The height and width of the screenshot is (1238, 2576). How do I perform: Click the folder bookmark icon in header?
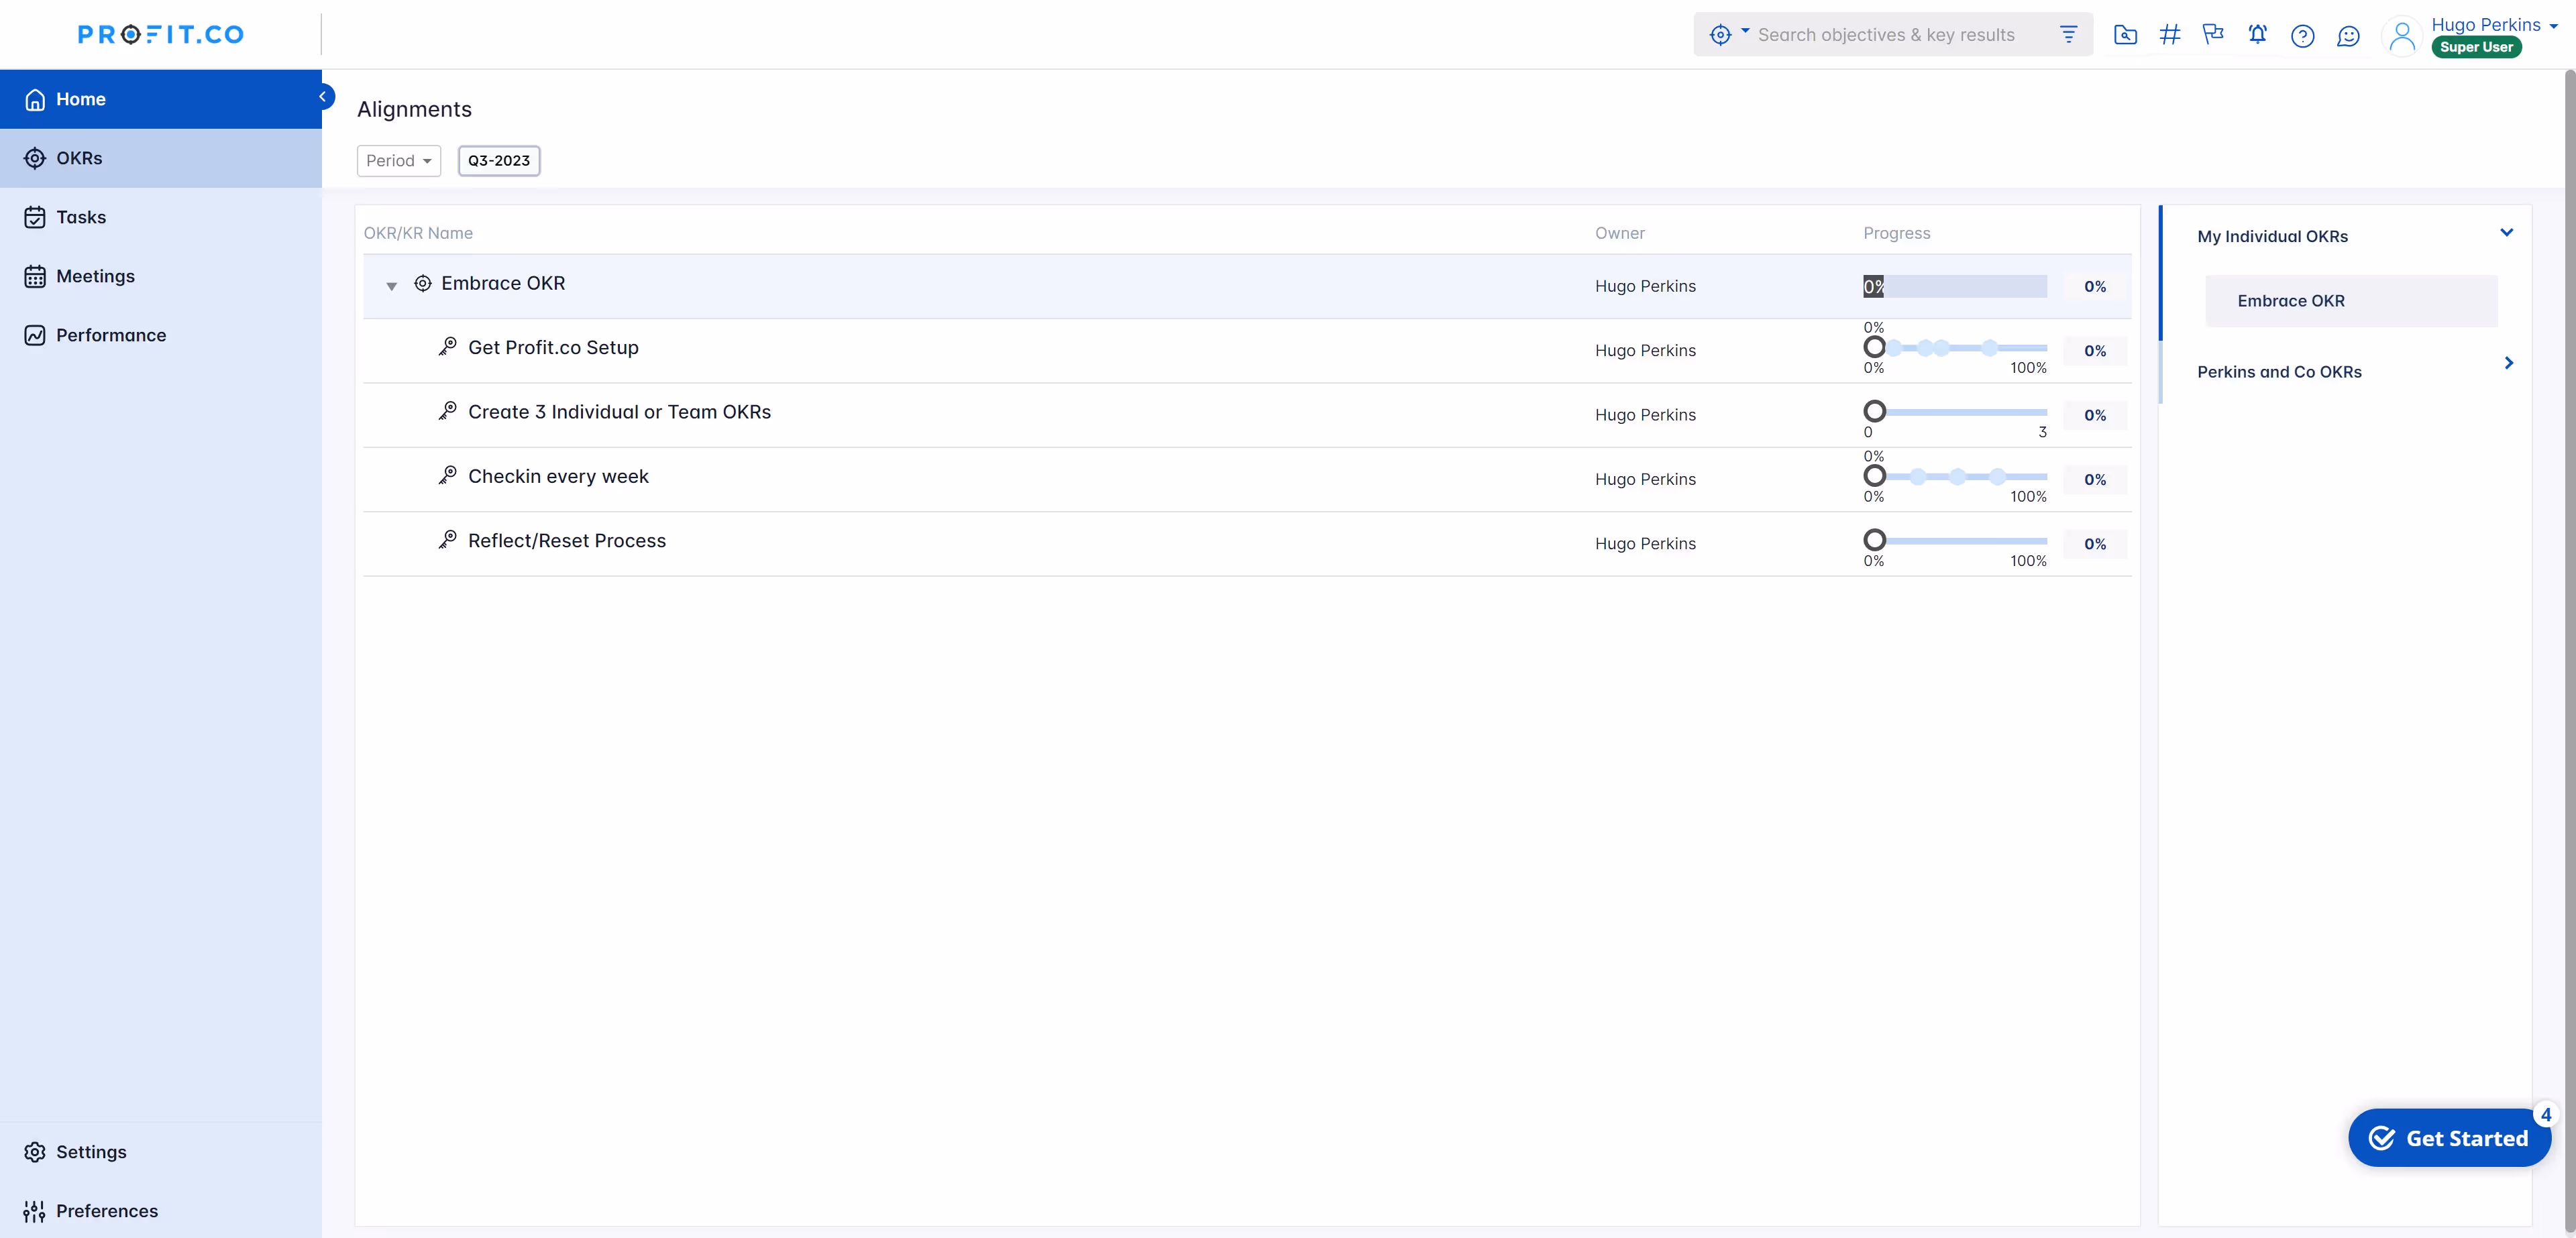(2125, 35)
